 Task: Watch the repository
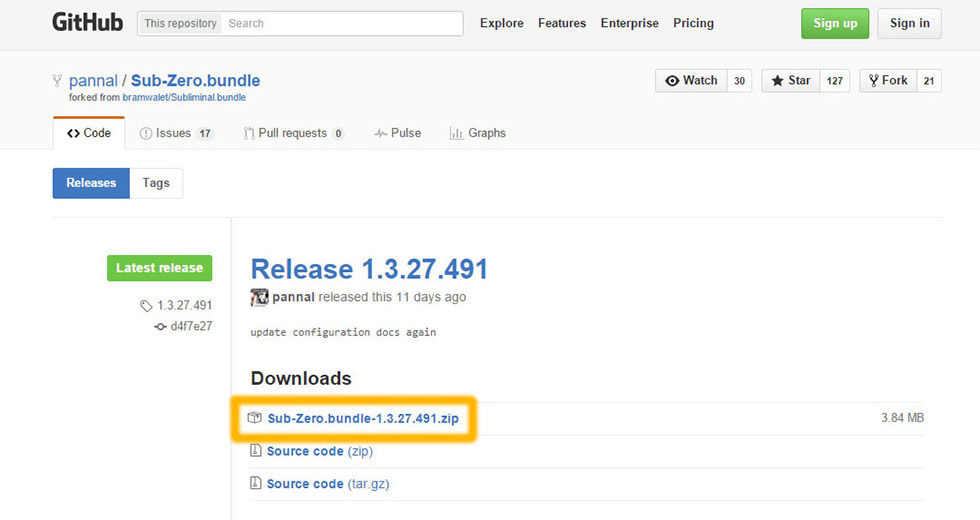pos(691,81)
